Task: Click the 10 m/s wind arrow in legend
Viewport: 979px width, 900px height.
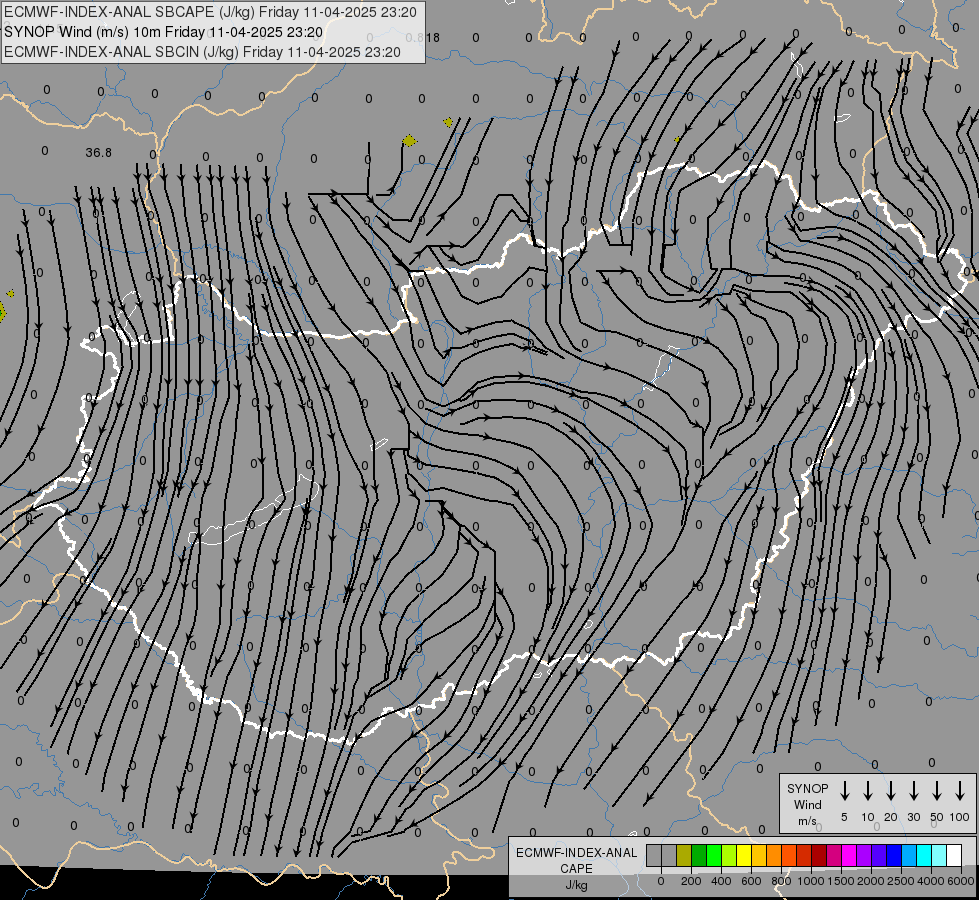Action: 868,791
